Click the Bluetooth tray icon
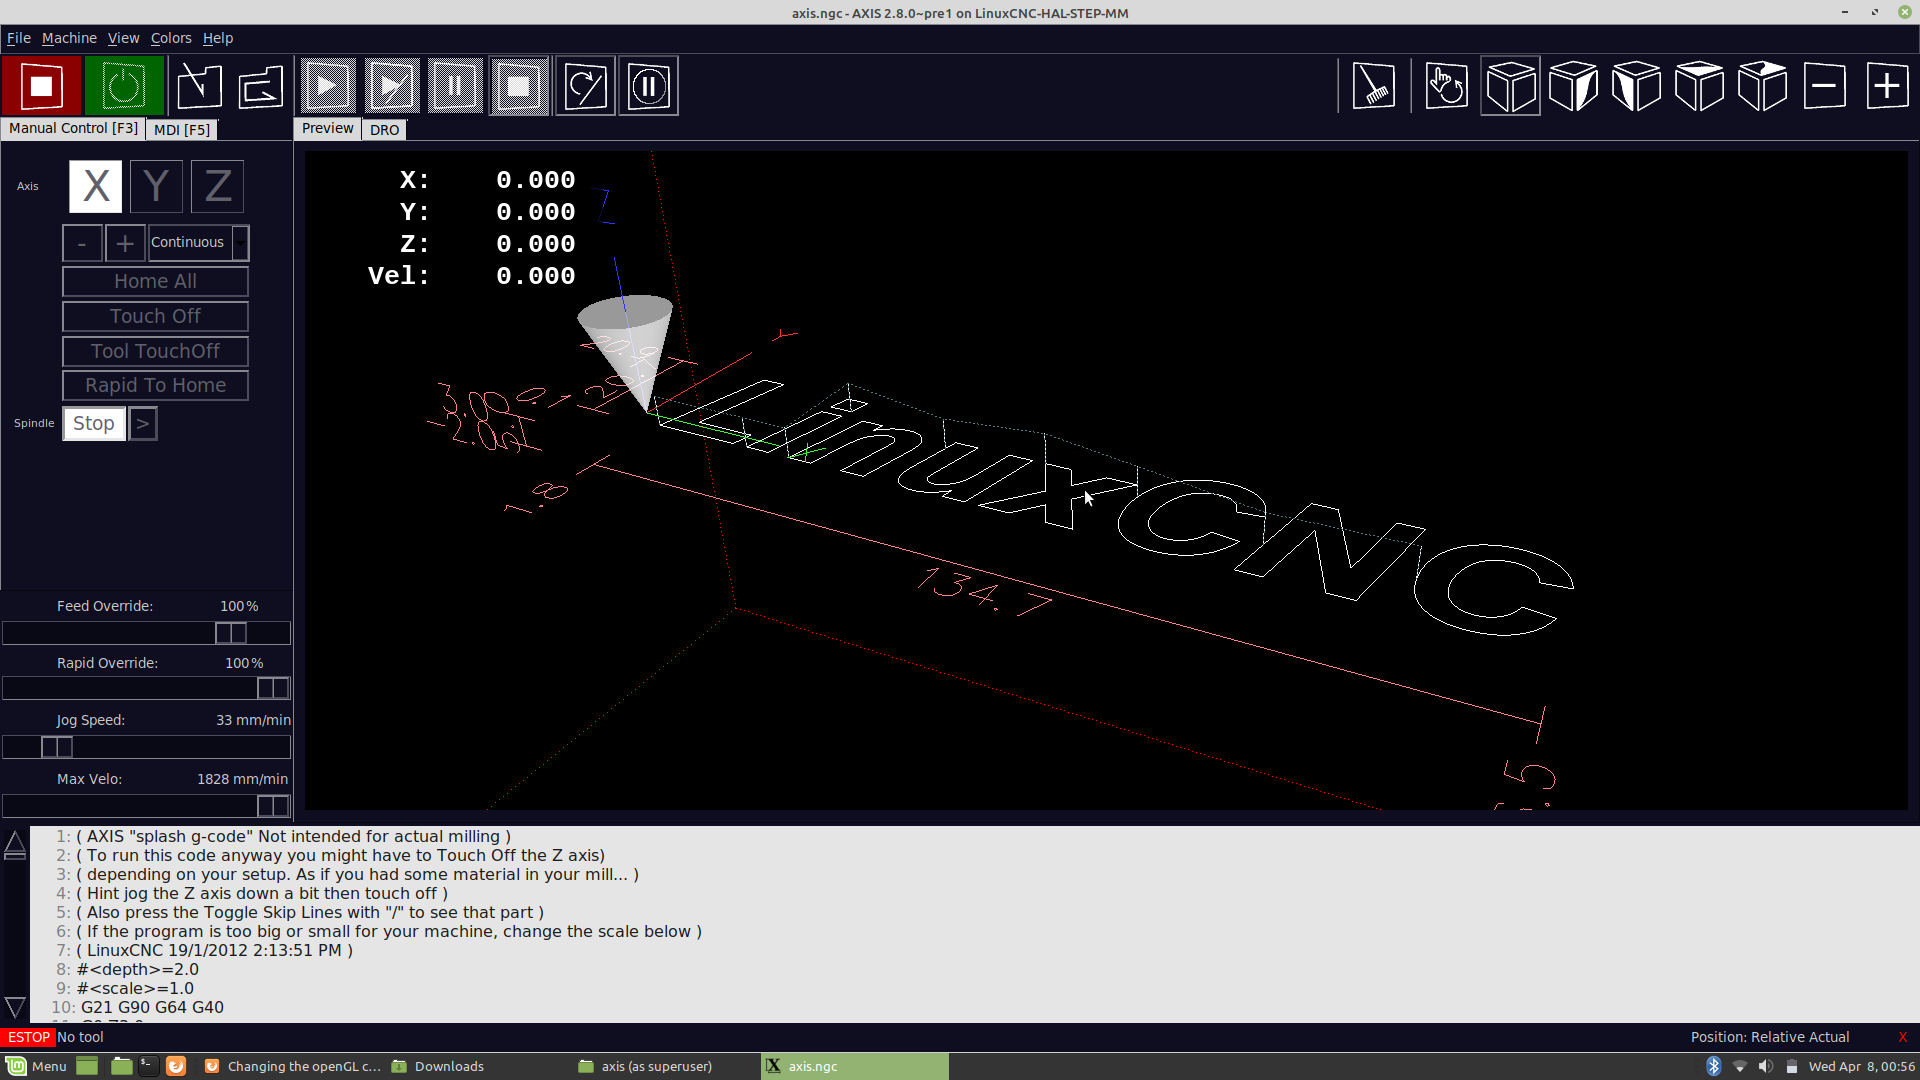 (1713, 1066)
